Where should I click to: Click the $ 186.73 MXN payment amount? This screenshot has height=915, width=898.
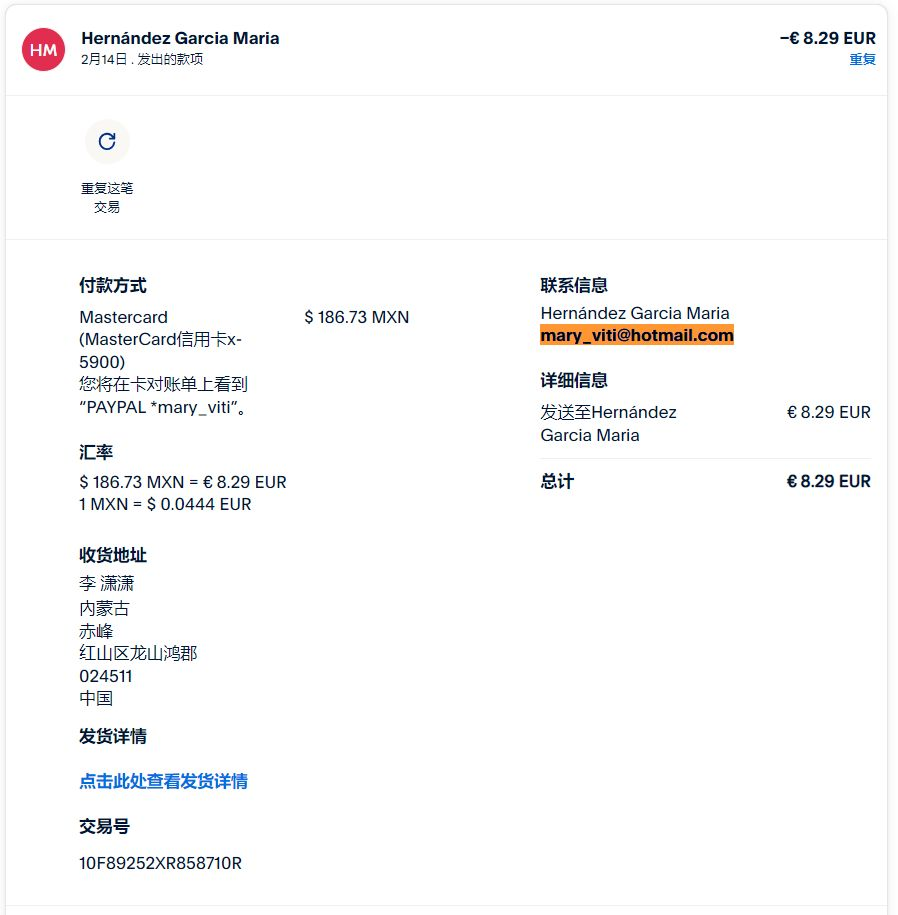pyautogui.click(x=357, y=318)
